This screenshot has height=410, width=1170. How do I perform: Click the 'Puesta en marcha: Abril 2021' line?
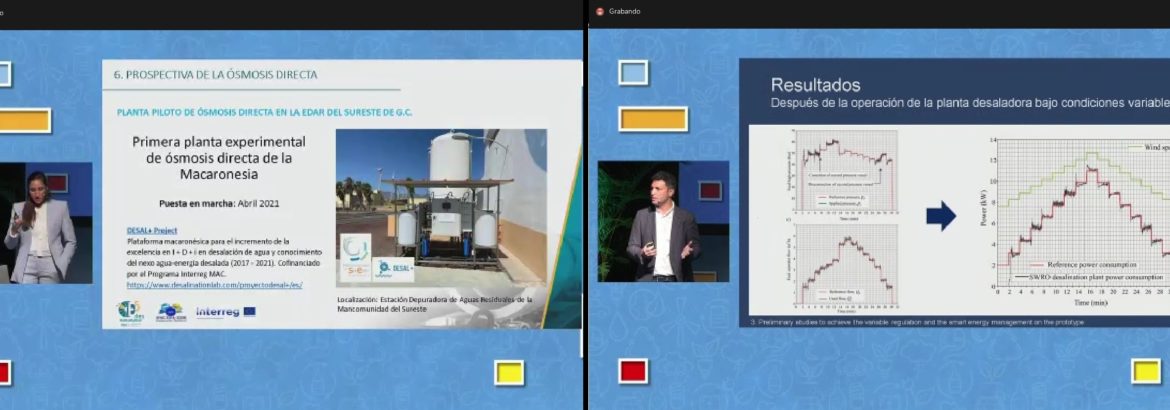point(218,203)
